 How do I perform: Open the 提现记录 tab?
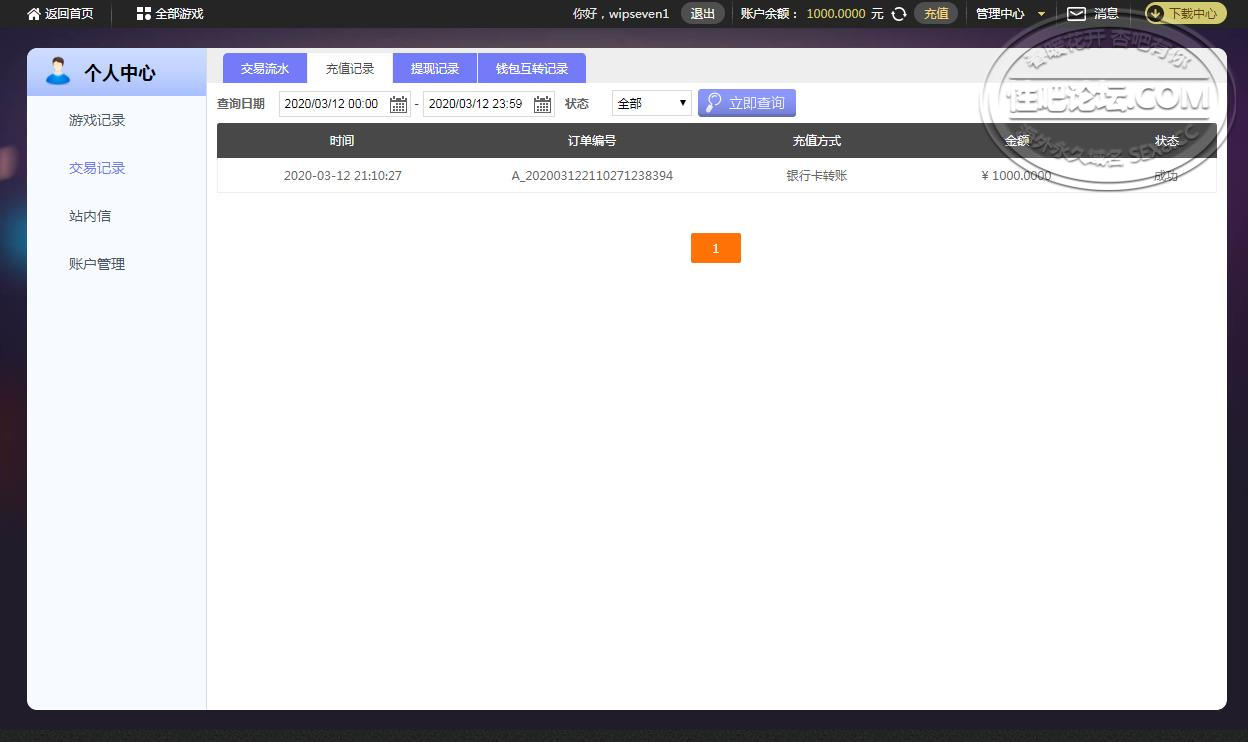(435, 68)
